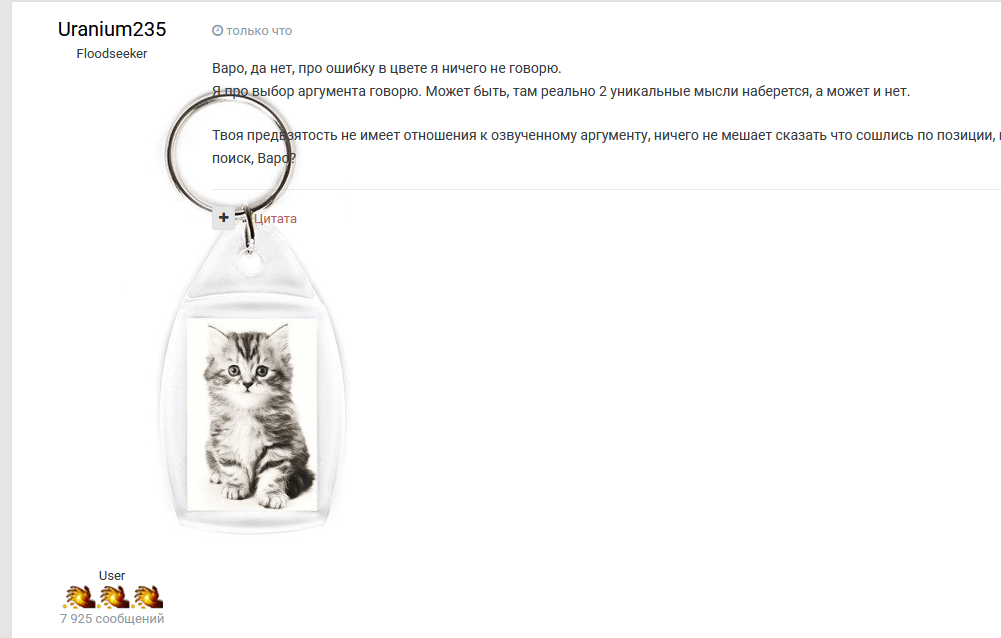
Task: Click the Floodseeker member title
Action: (x=112, y=54)
